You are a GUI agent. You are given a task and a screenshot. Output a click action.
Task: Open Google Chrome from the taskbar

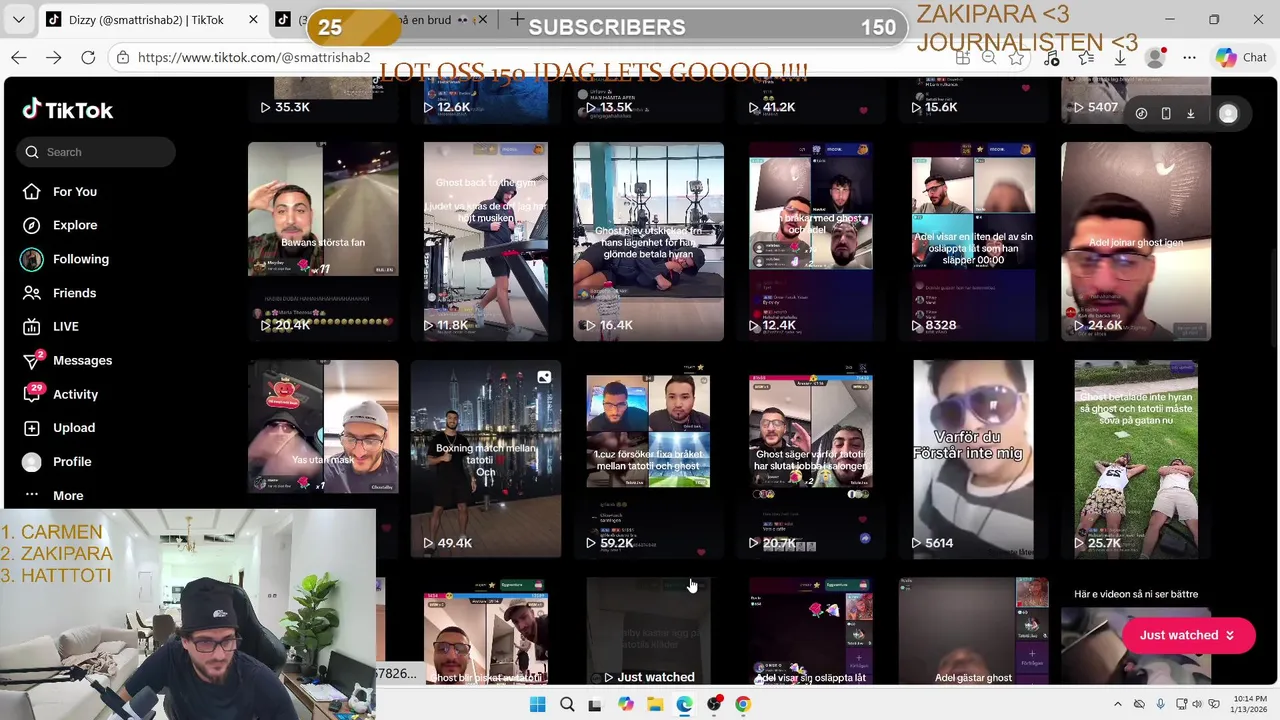coord(743,704)
